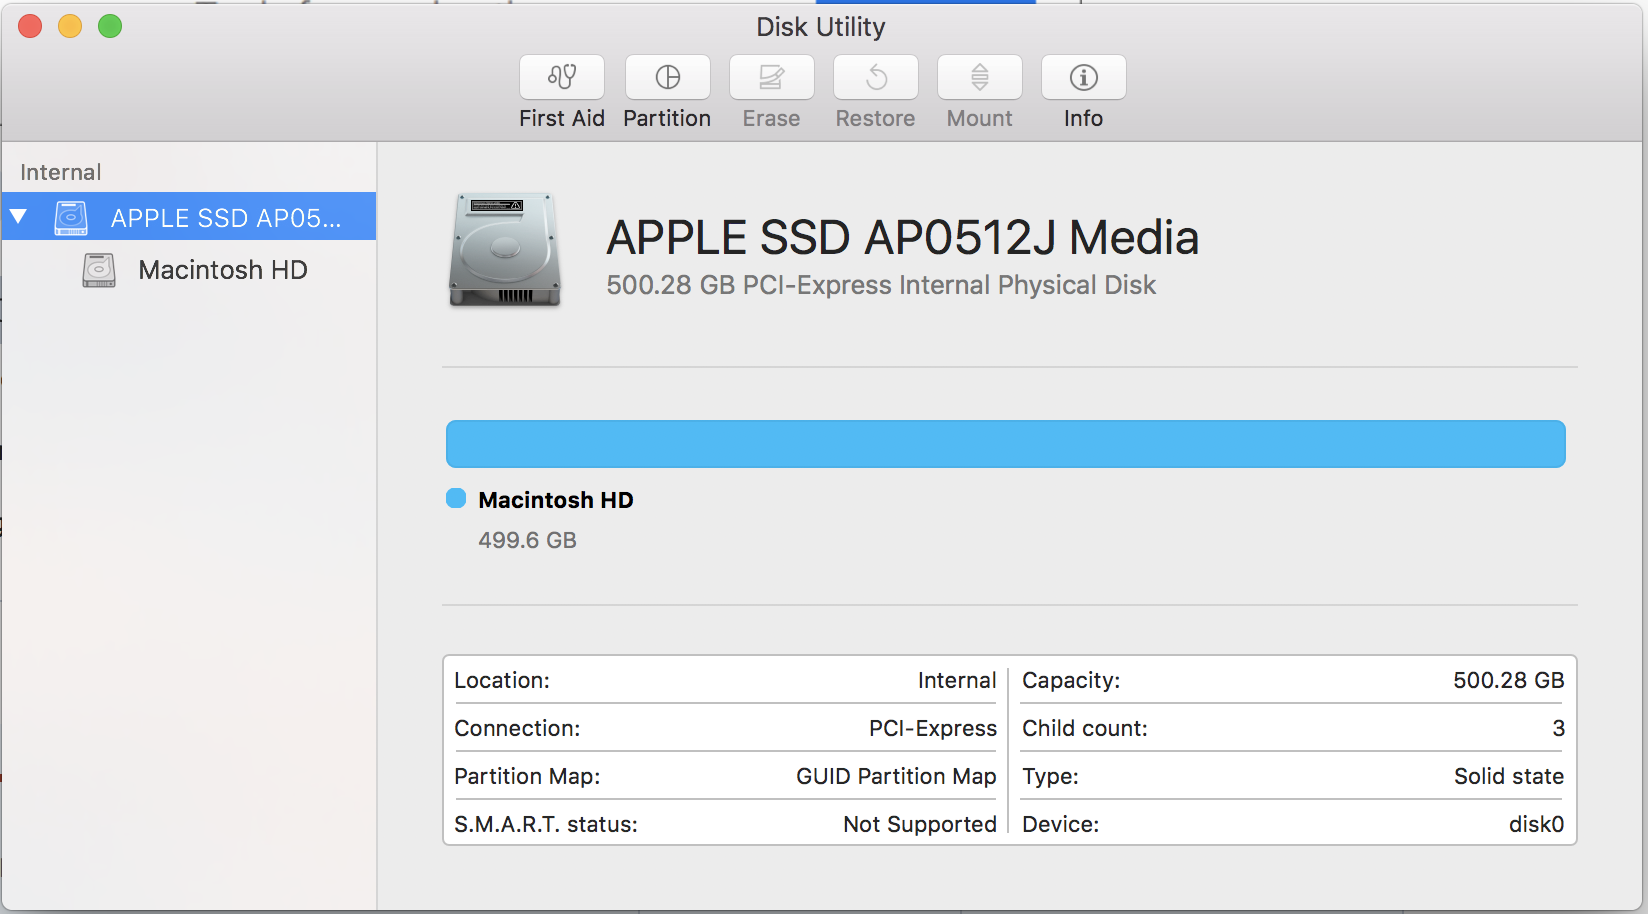Viewport: 1648px width, 914px height.
Task: Click the Macintosh HD volume icon
Action: pyautogui.click(x=99, y=270)
